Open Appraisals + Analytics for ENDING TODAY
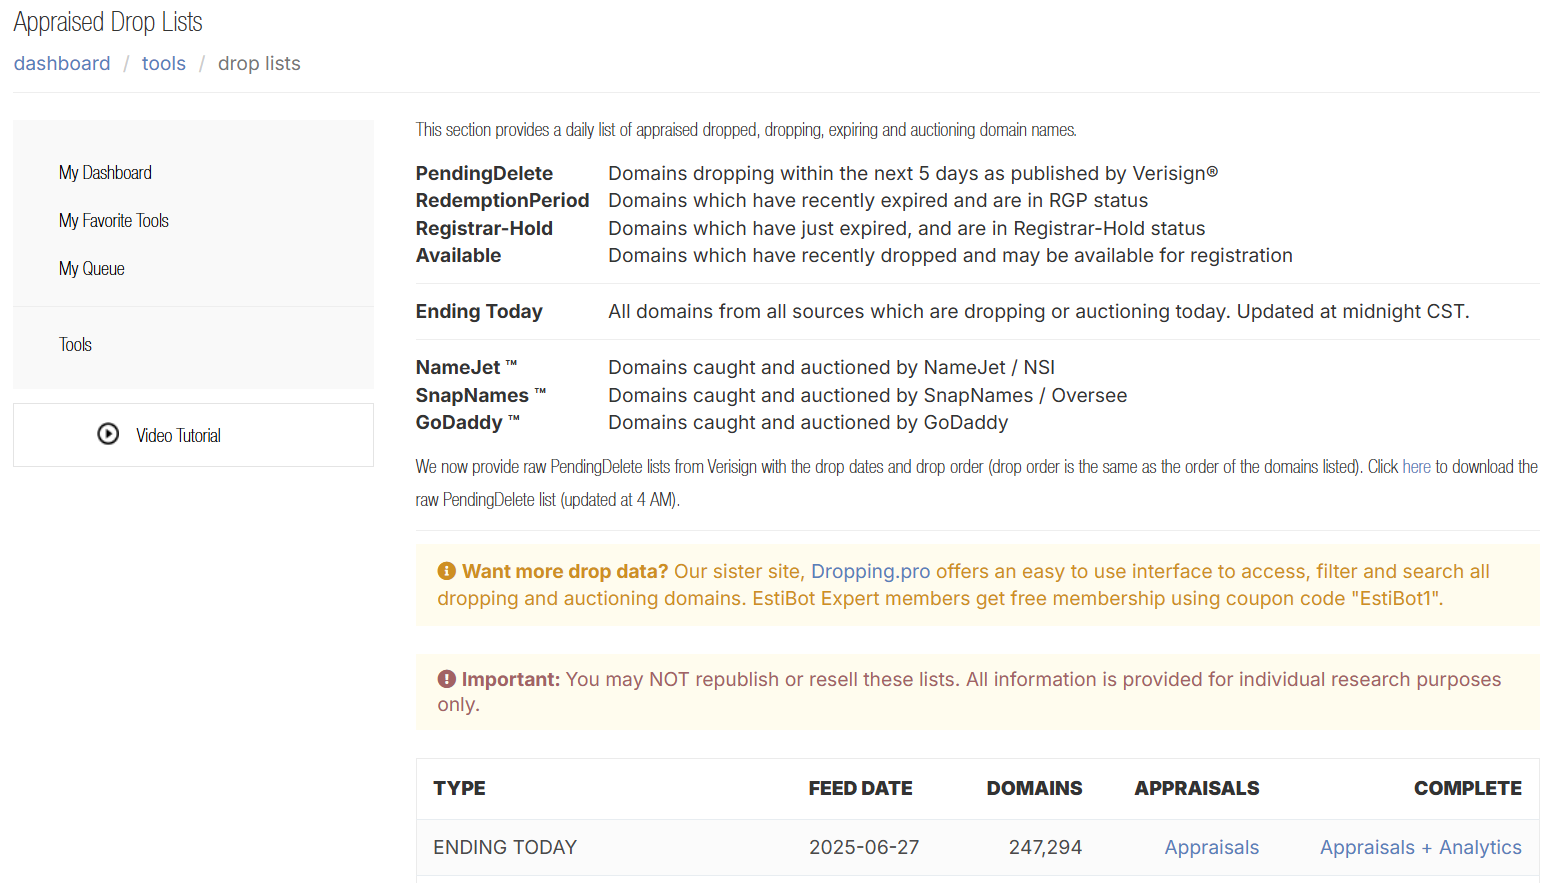Viewport: 1553px width, 883px height. pyautogui.click(x=1421, y=847)
